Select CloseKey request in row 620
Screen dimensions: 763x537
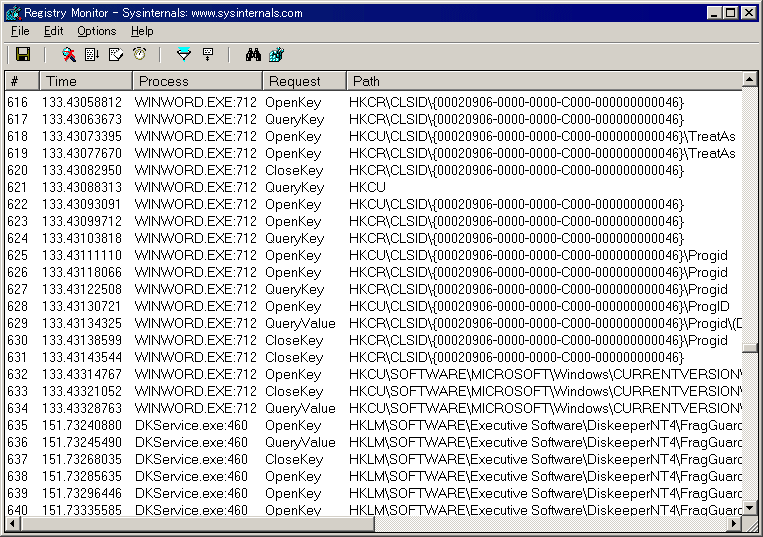tap(294, 170)
